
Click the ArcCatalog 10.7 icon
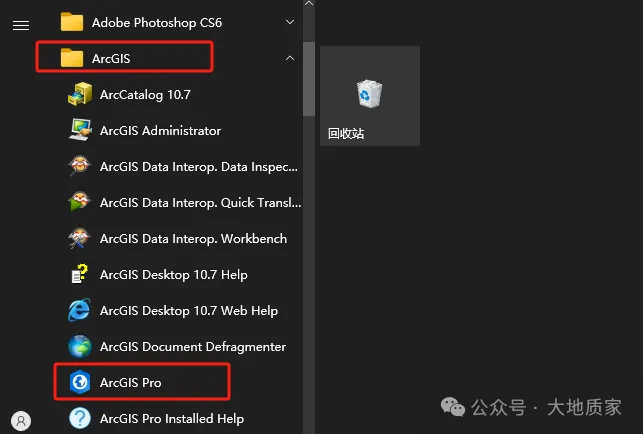(80, 95)
